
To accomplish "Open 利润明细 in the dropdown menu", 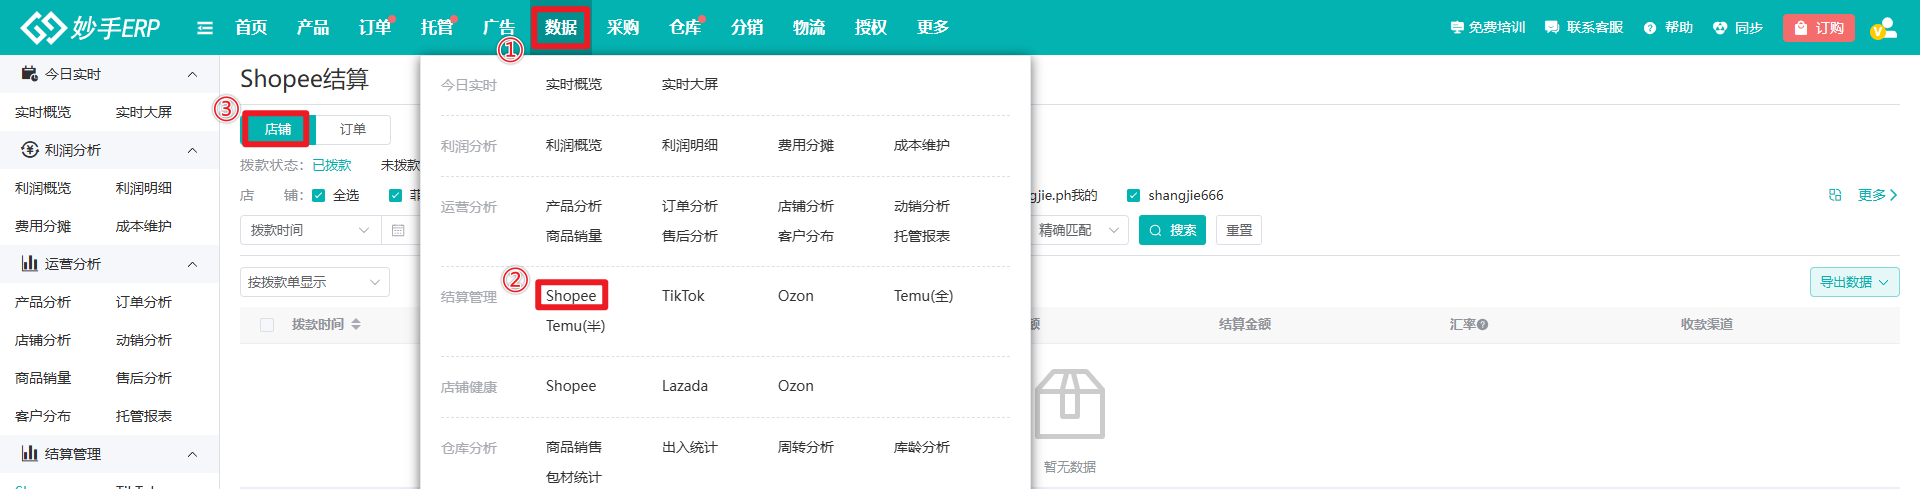I will [690, 145].
